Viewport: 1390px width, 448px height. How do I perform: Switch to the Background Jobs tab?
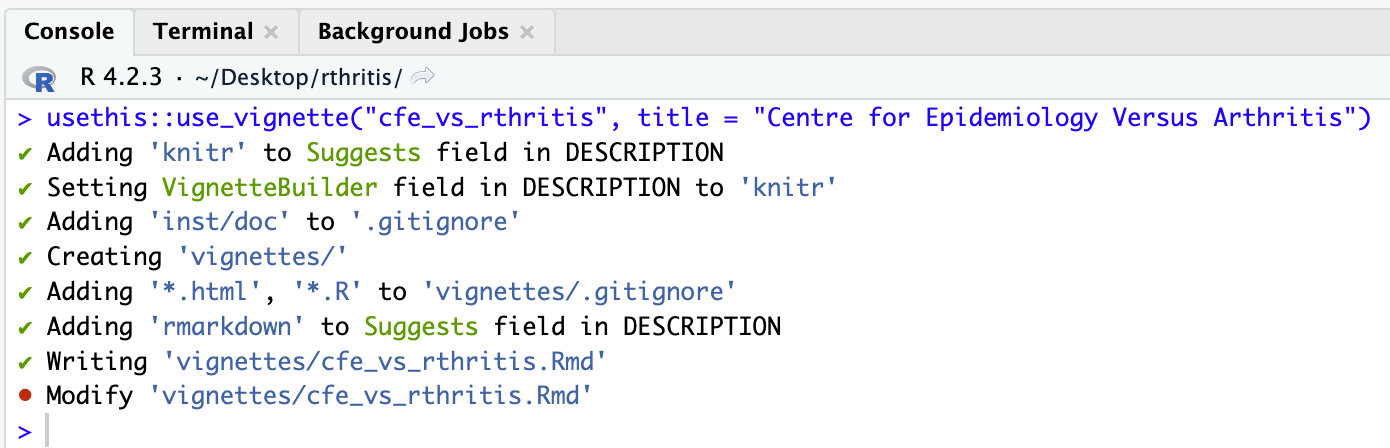pyautogui.click(x=414, y=31)
